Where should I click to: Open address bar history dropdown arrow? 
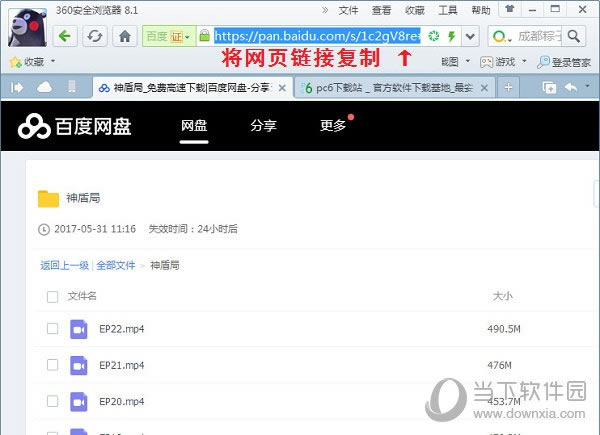click(470, 36)
